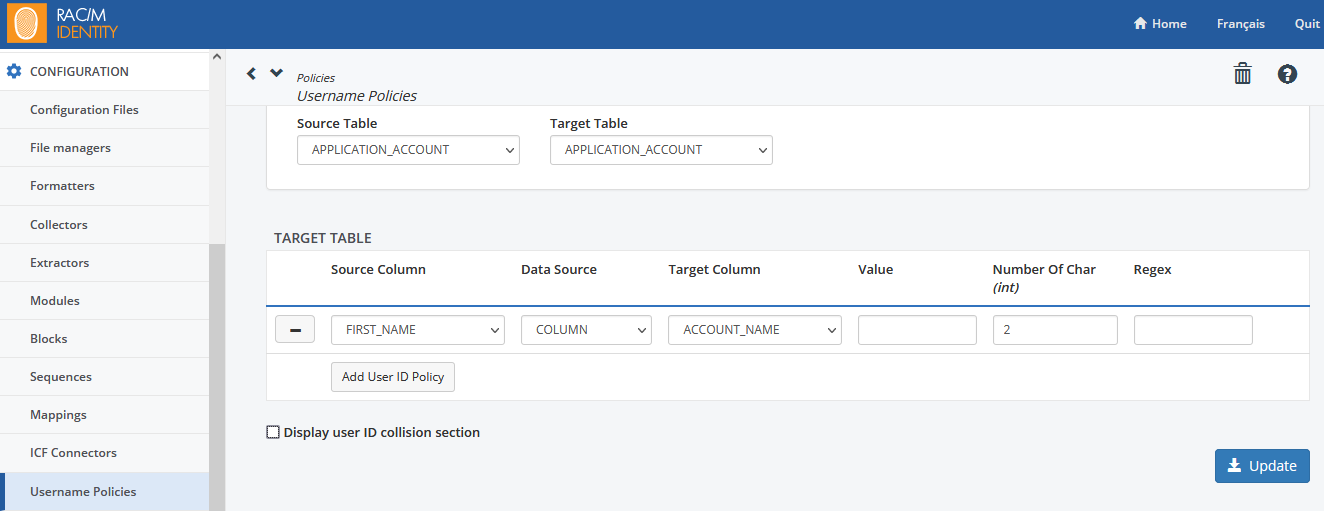
Task: Remove FIRST_NAME row with minus button
Action: 295,329
